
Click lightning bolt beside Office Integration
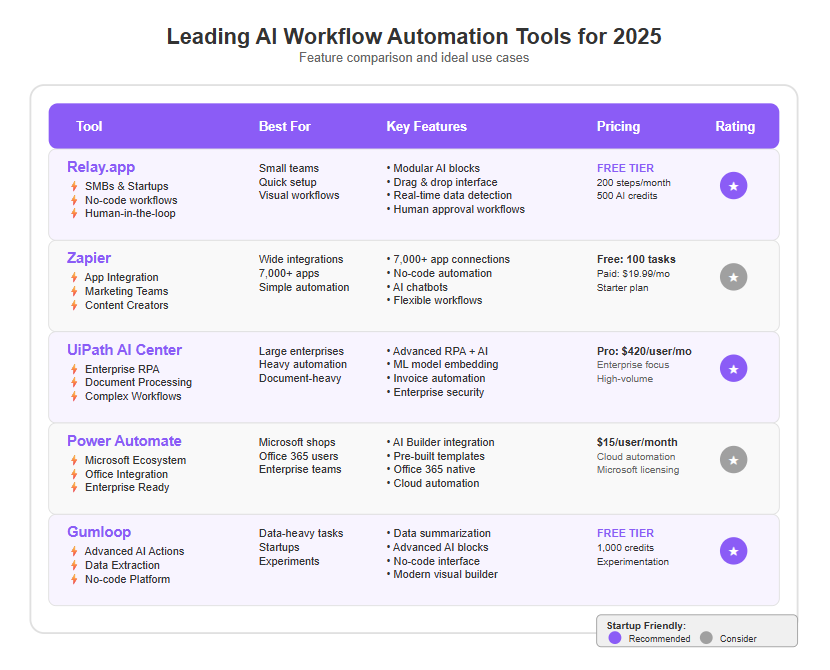pyautogui.click(x=74, y=474)
